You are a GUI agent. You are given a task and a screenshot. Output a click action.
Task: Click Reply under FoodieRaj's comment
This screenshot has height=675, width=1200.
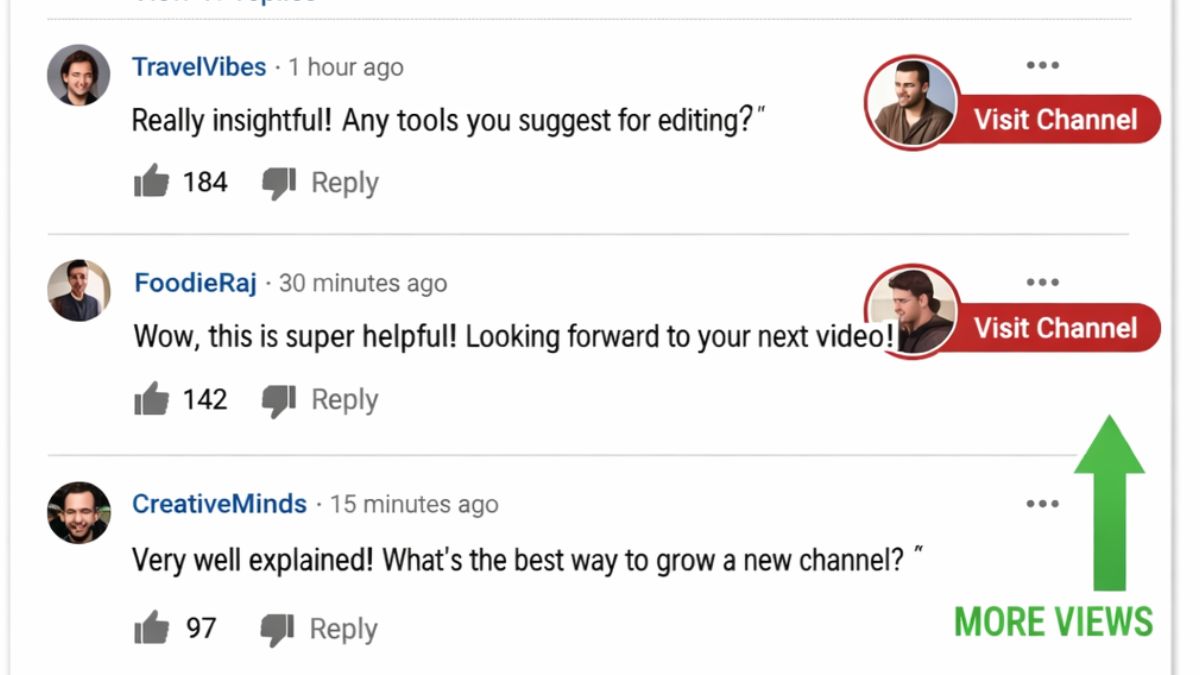[343, 399]
